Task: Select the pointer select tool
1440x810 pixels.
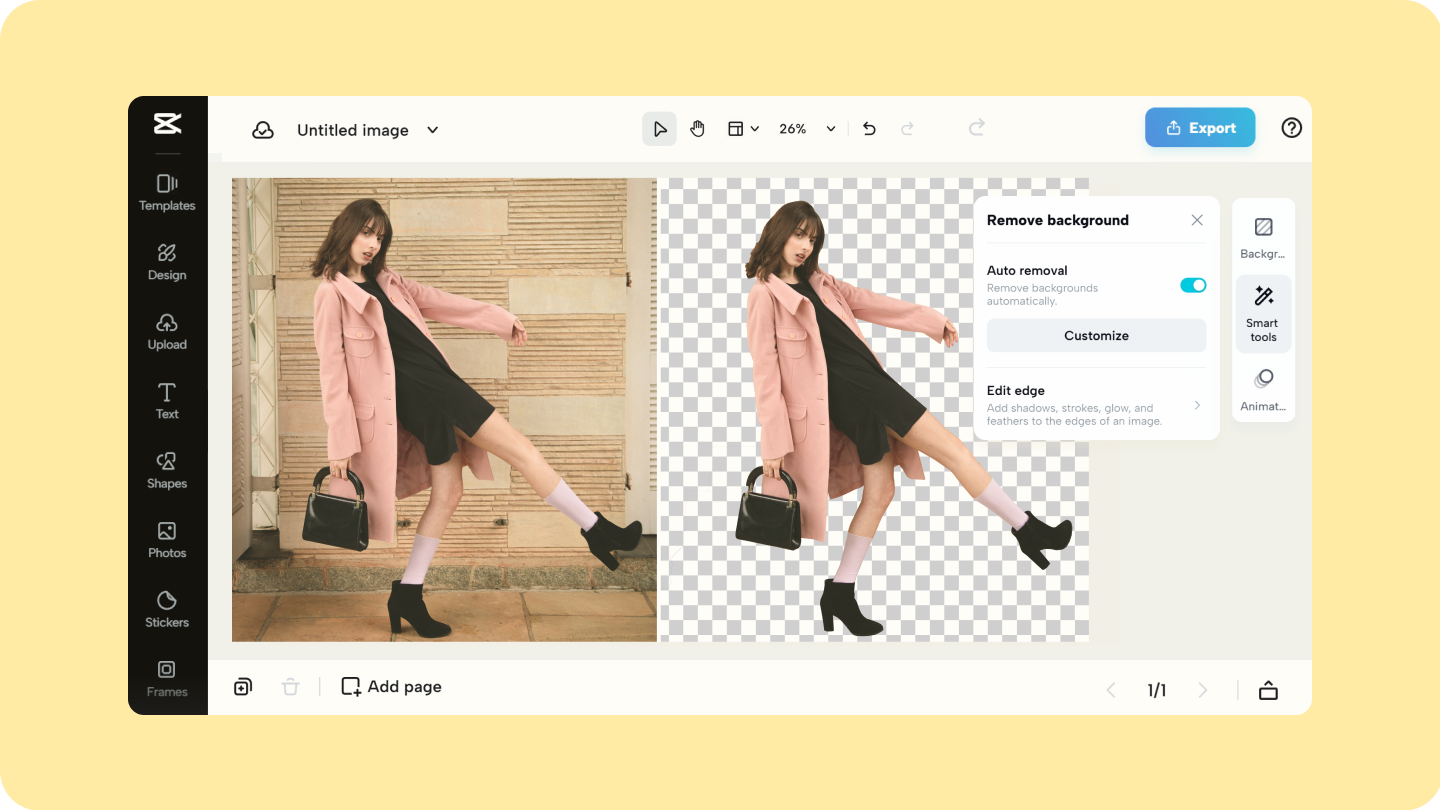Action: [659, 129]
